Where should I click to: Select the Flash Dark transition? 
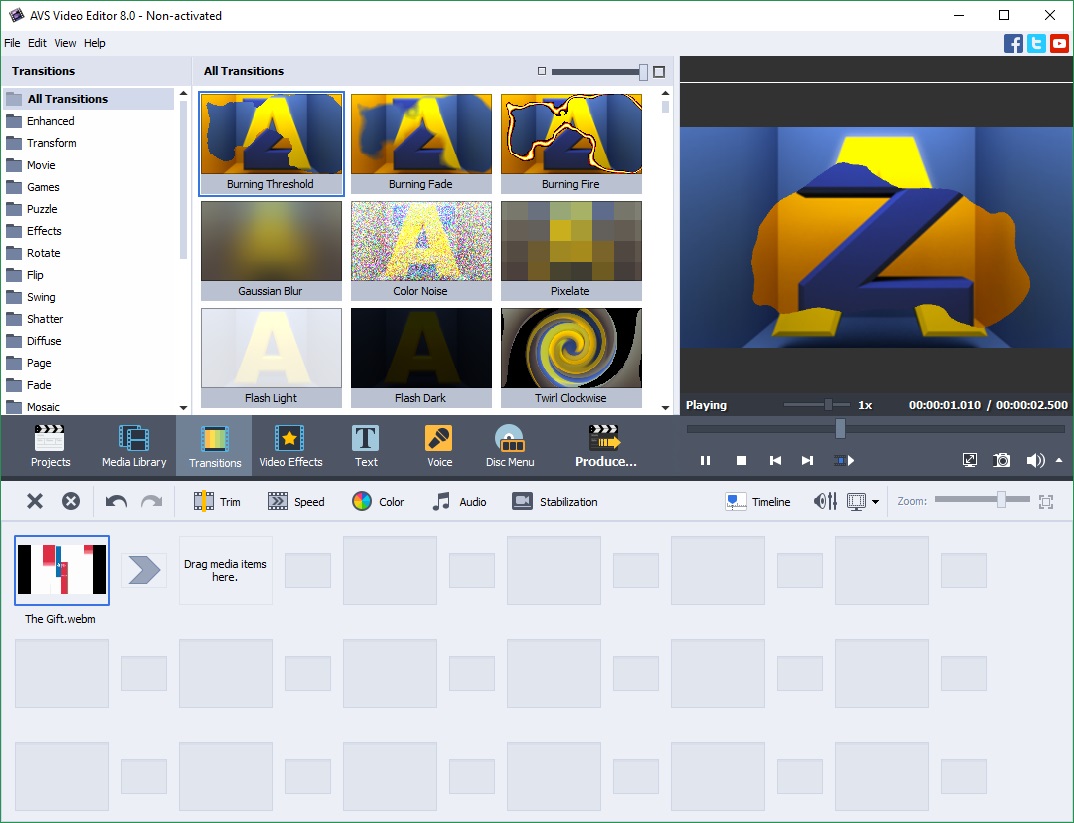[x=421, y=357]
